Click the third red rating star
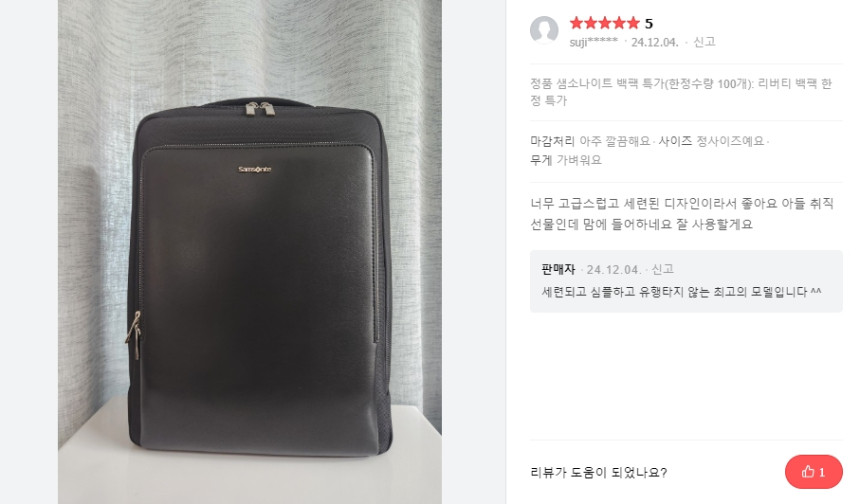 click(604, 23)
